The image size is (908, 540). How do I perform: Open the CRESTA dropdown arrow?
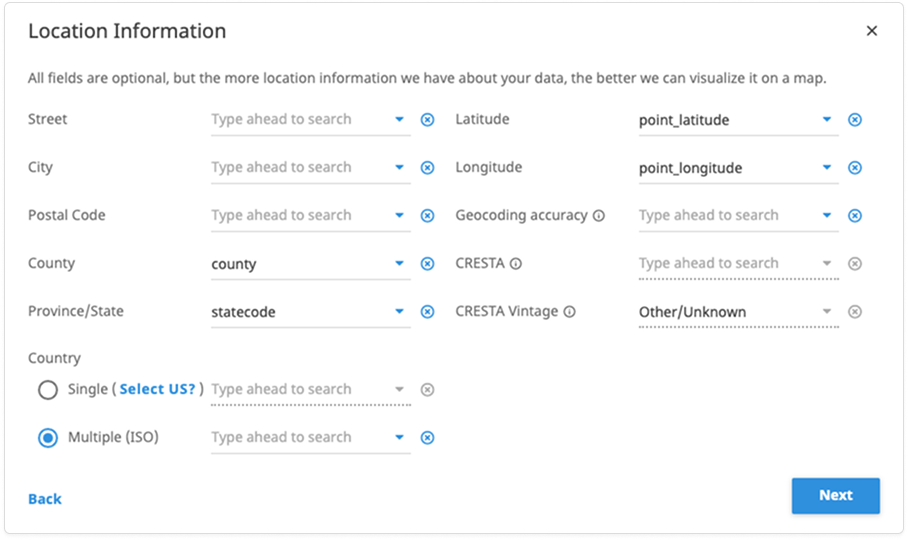click(x=827, y=263)
